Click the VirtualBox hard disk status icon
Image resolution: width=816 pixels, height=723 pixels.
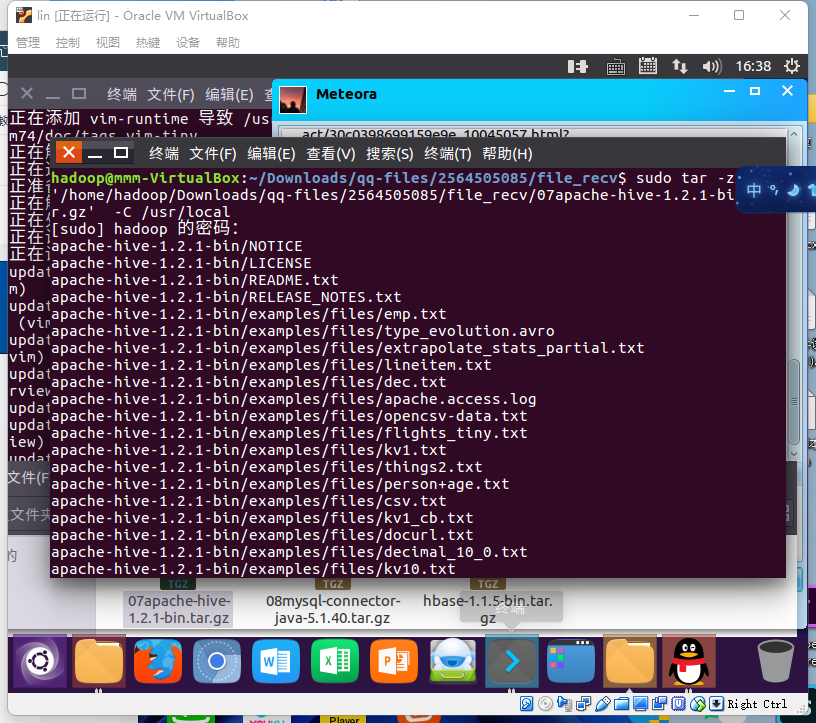point(526,704)
